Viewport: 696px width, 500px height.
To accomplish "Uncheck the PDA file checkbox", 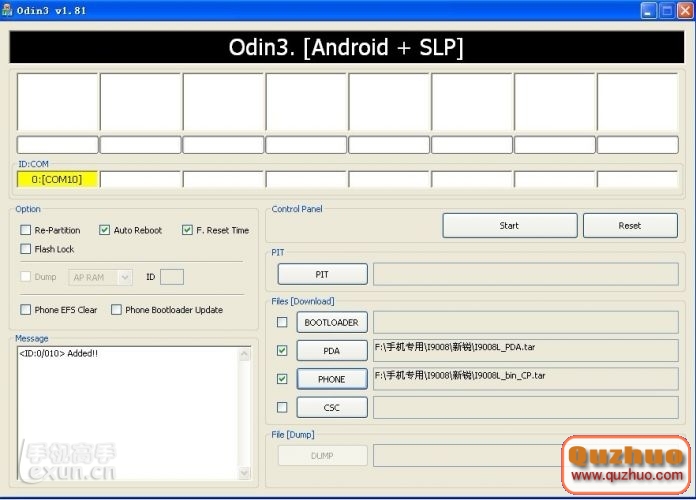I will point(282,351).
